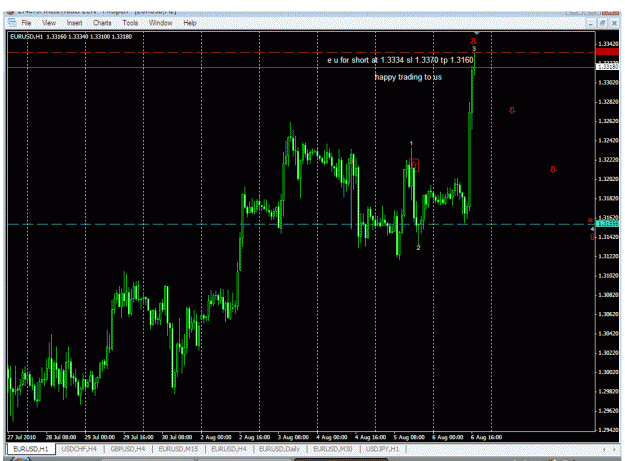Image resolution: width=625 pixels, height=461 pixels.
Task: Select the wave label '2' below the candle
Action: click(x=418, y=248)
